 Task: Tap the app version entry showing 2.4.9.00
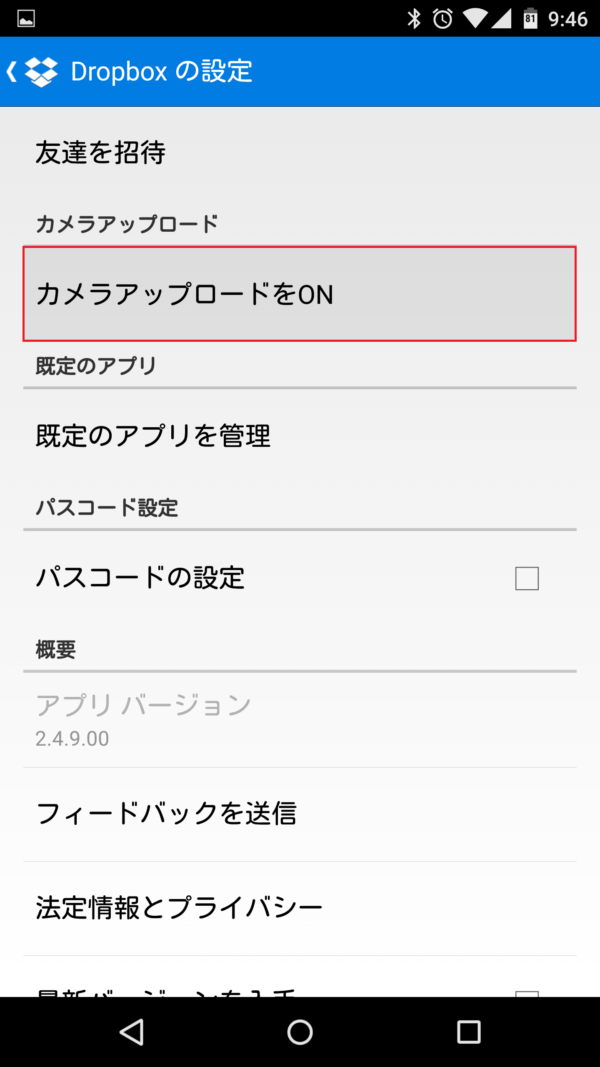[x=300, y=721]
